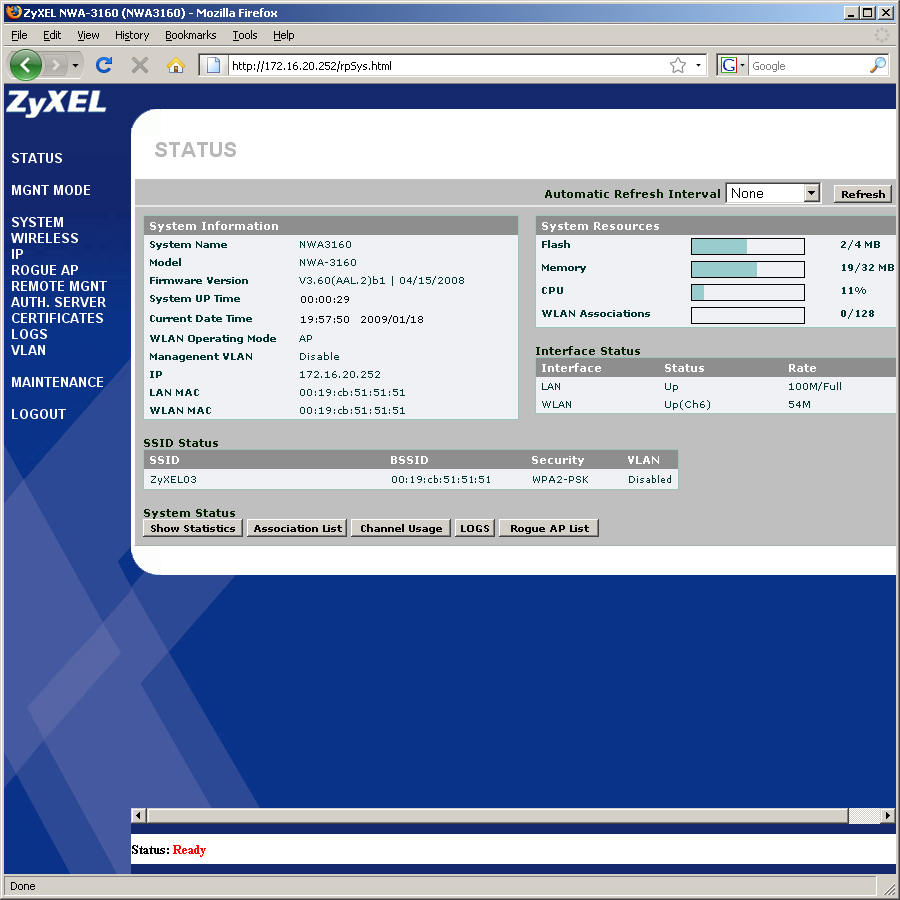The height and width of the screenshot is (900, 900).
Task: Click the browser Forward arrow button
Action: coord(56,65)
